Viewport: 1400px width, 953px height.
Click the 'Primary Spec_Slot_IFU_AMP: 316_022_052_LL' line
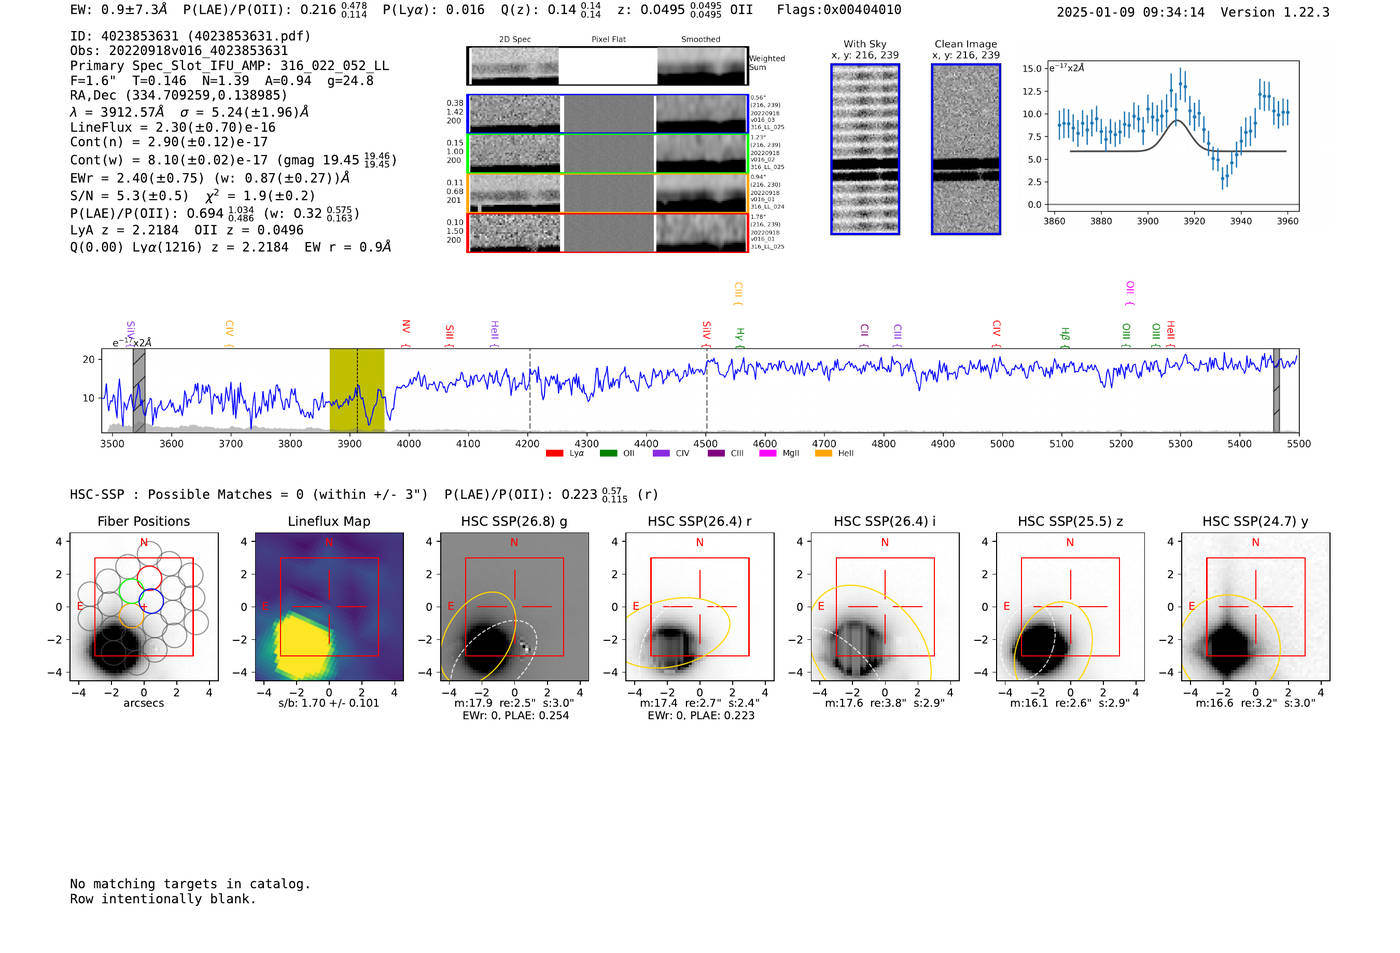coord(229,66)
